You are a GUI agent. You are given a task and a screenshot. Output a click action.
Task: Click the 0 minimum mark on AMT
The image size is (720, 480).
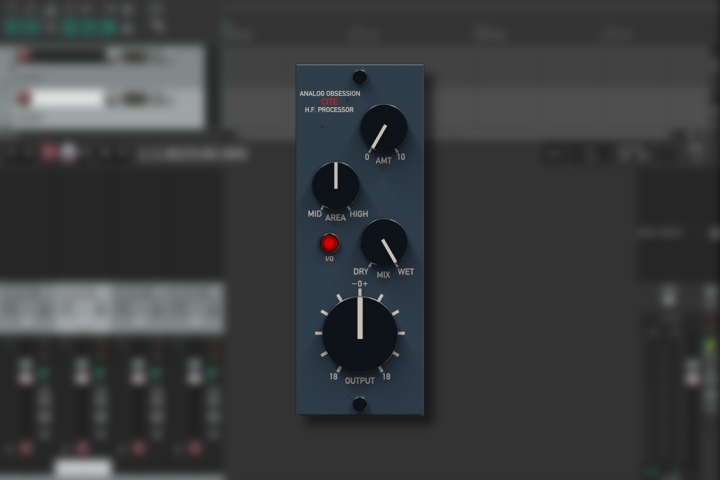coord(367,157)
